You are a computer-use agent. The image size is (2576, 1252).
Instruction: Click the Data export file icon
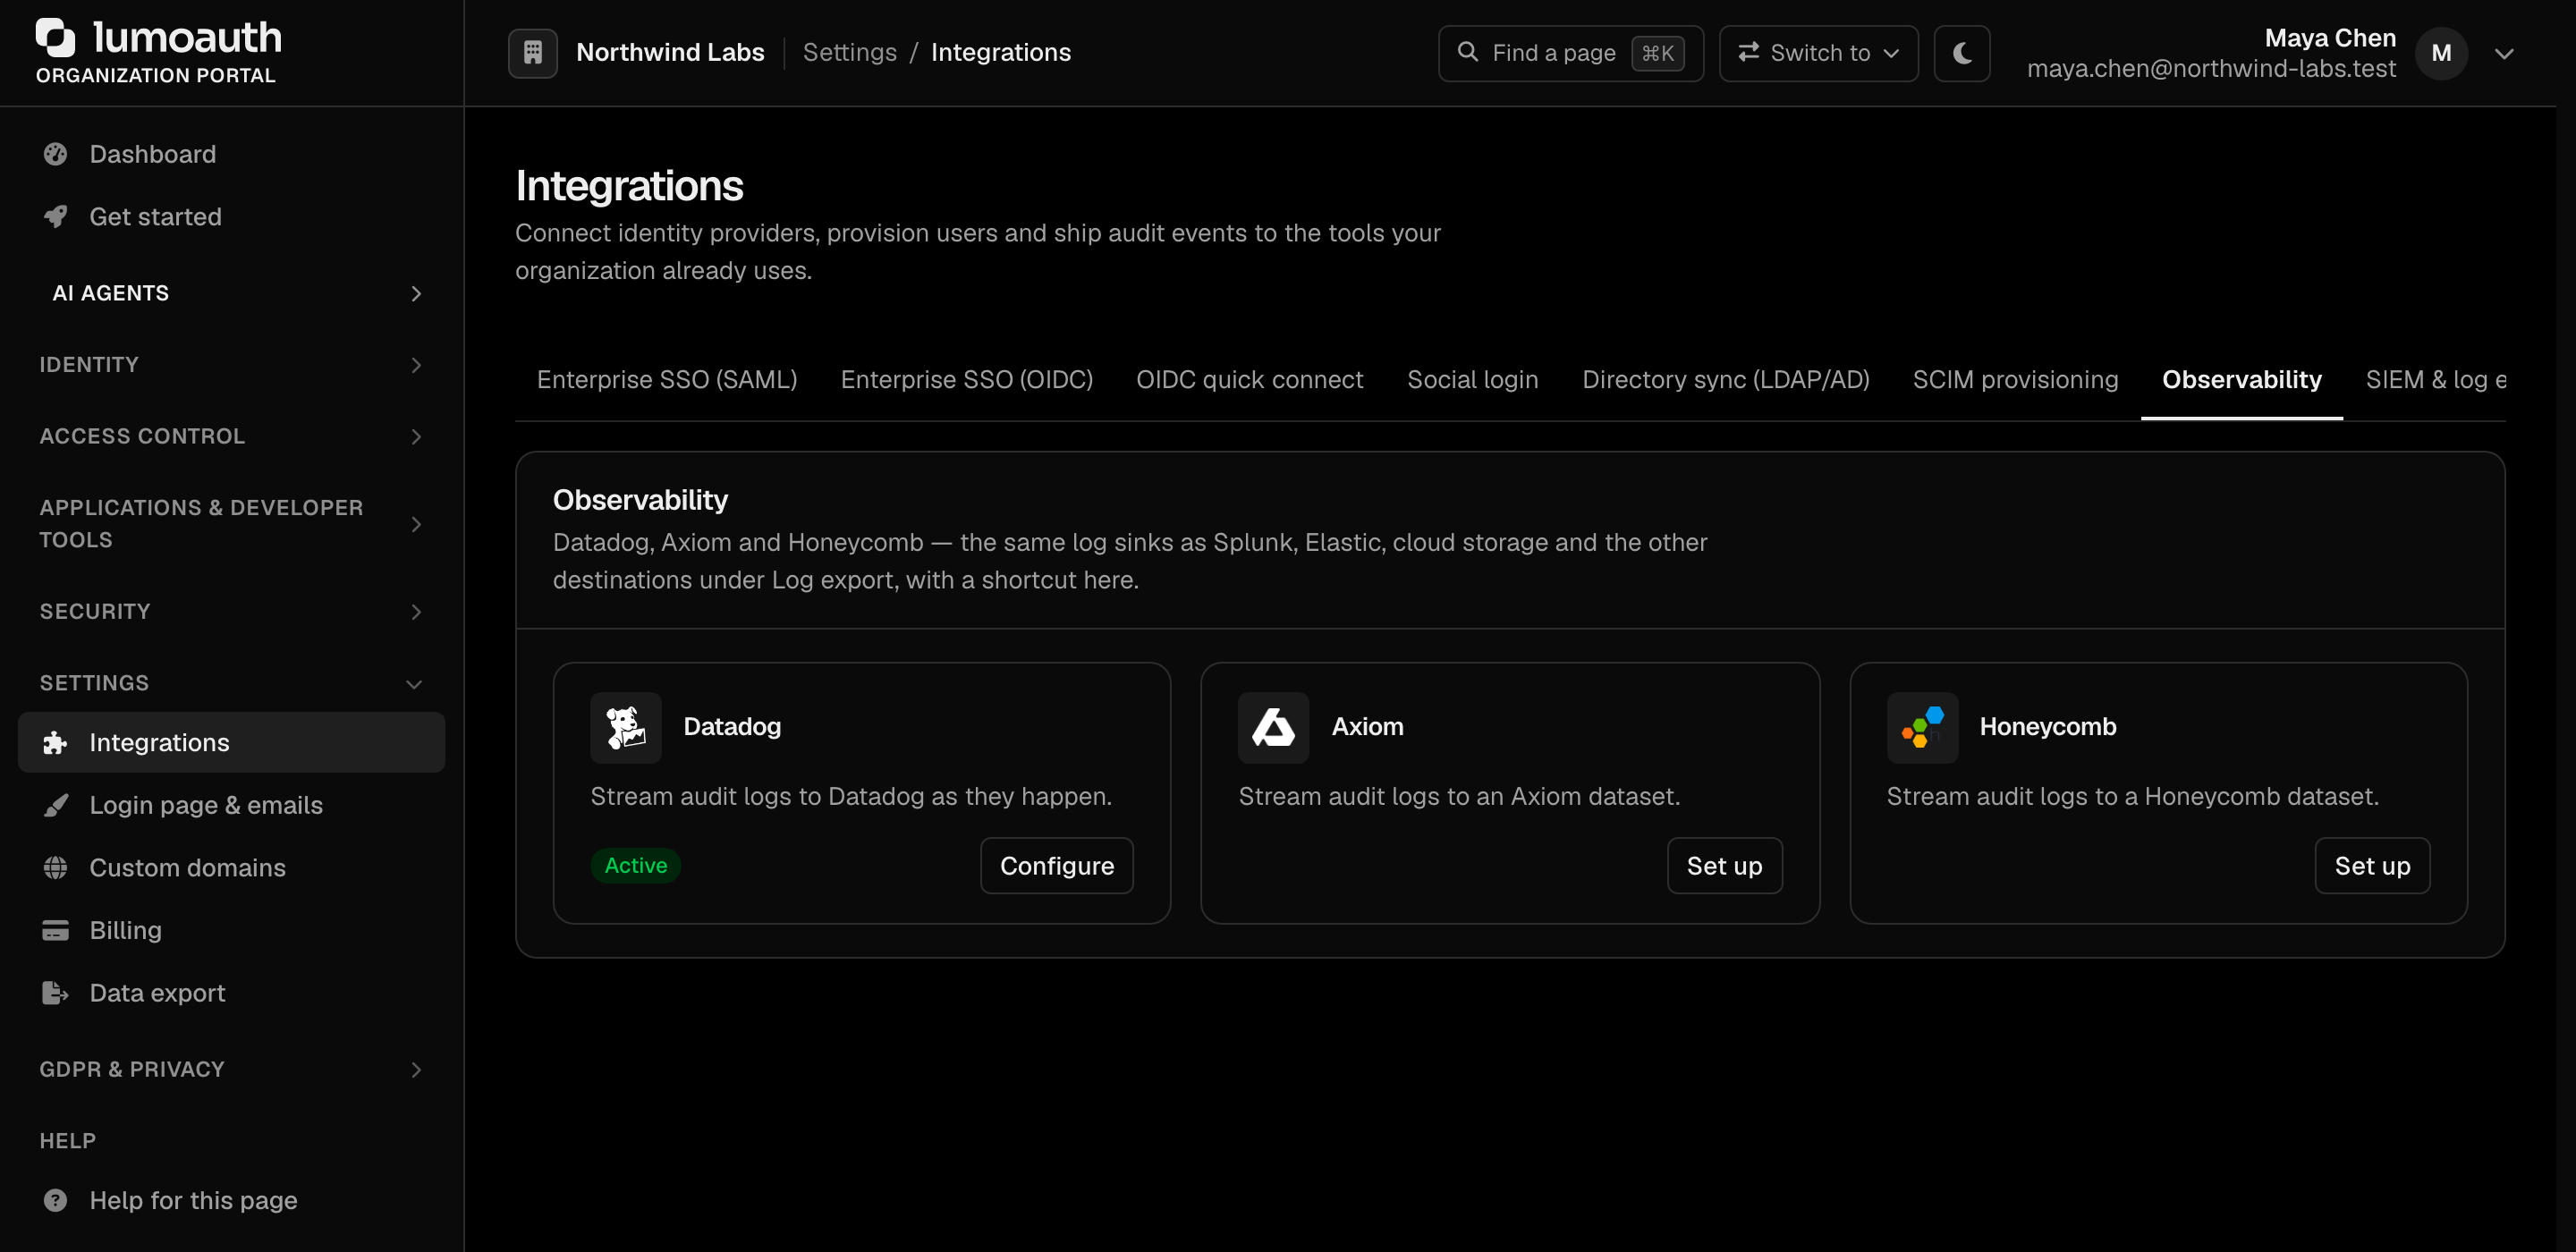55,992
